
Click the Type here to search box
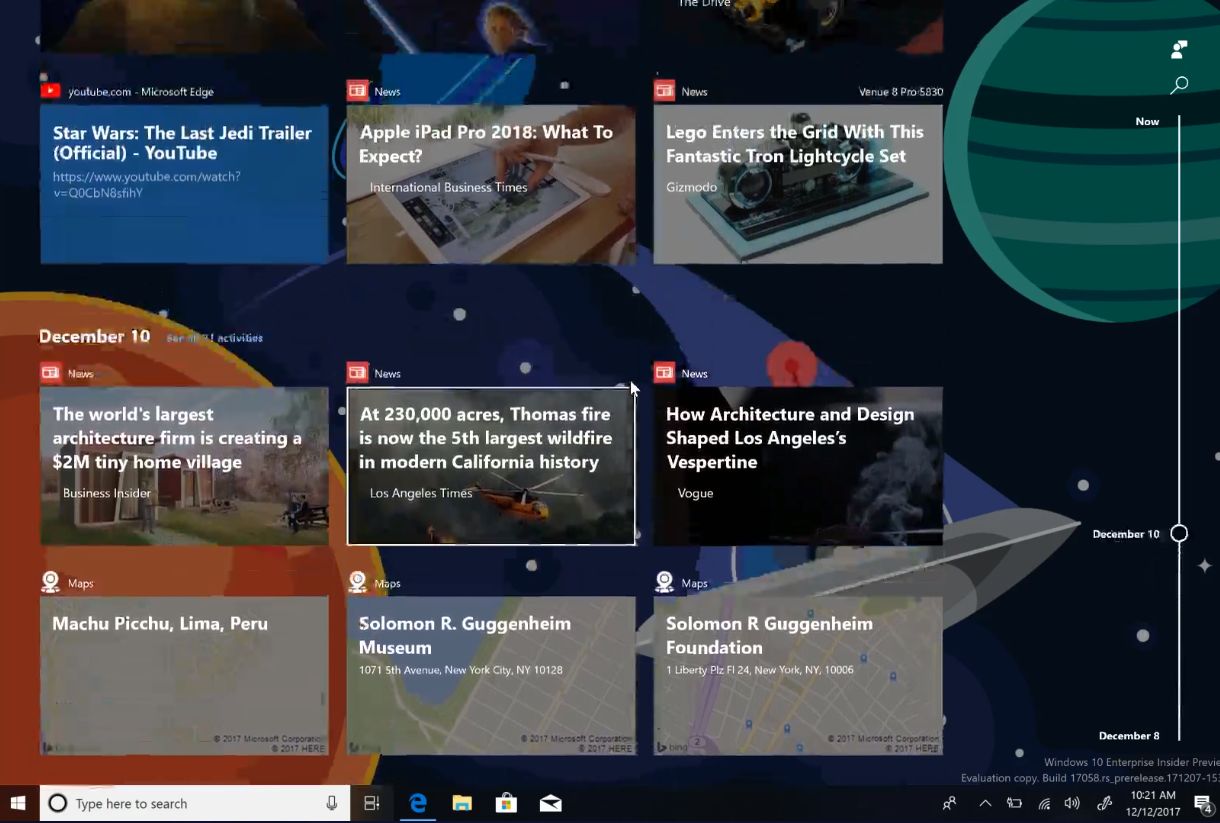[x=195, y=803]
